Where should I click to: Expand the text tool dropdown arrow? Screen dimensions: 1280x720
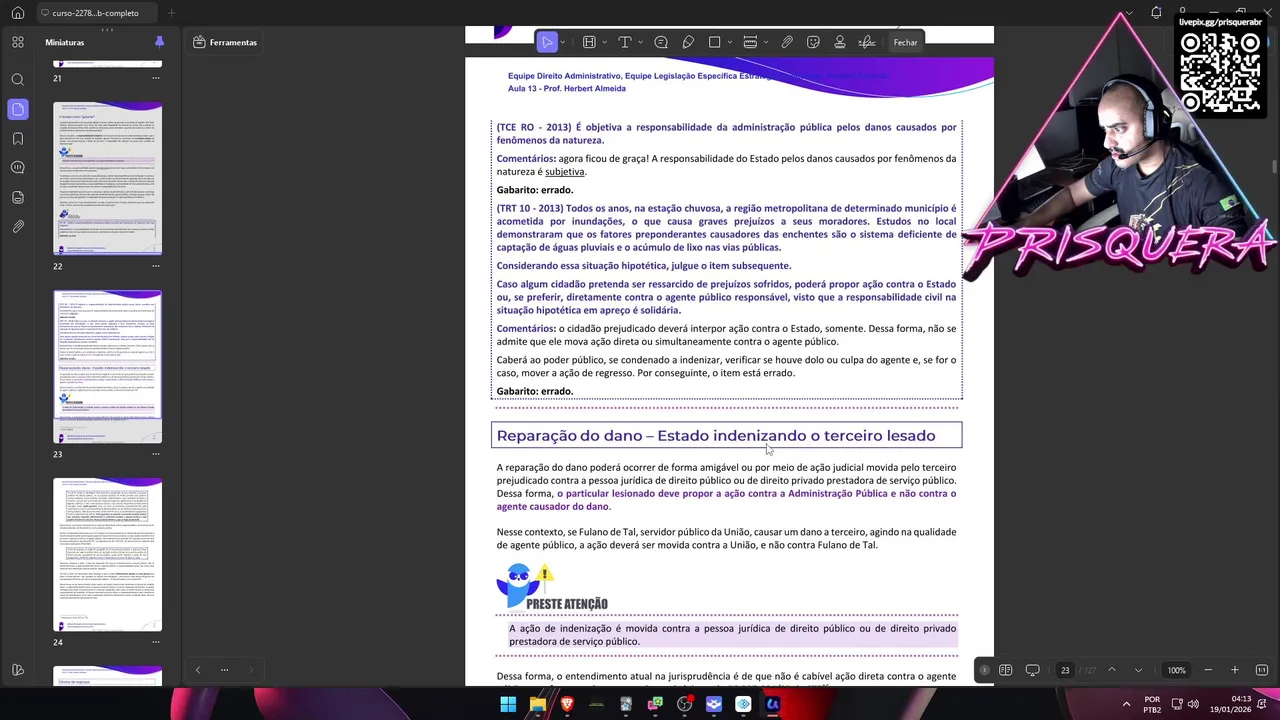[x=639, y=42]
